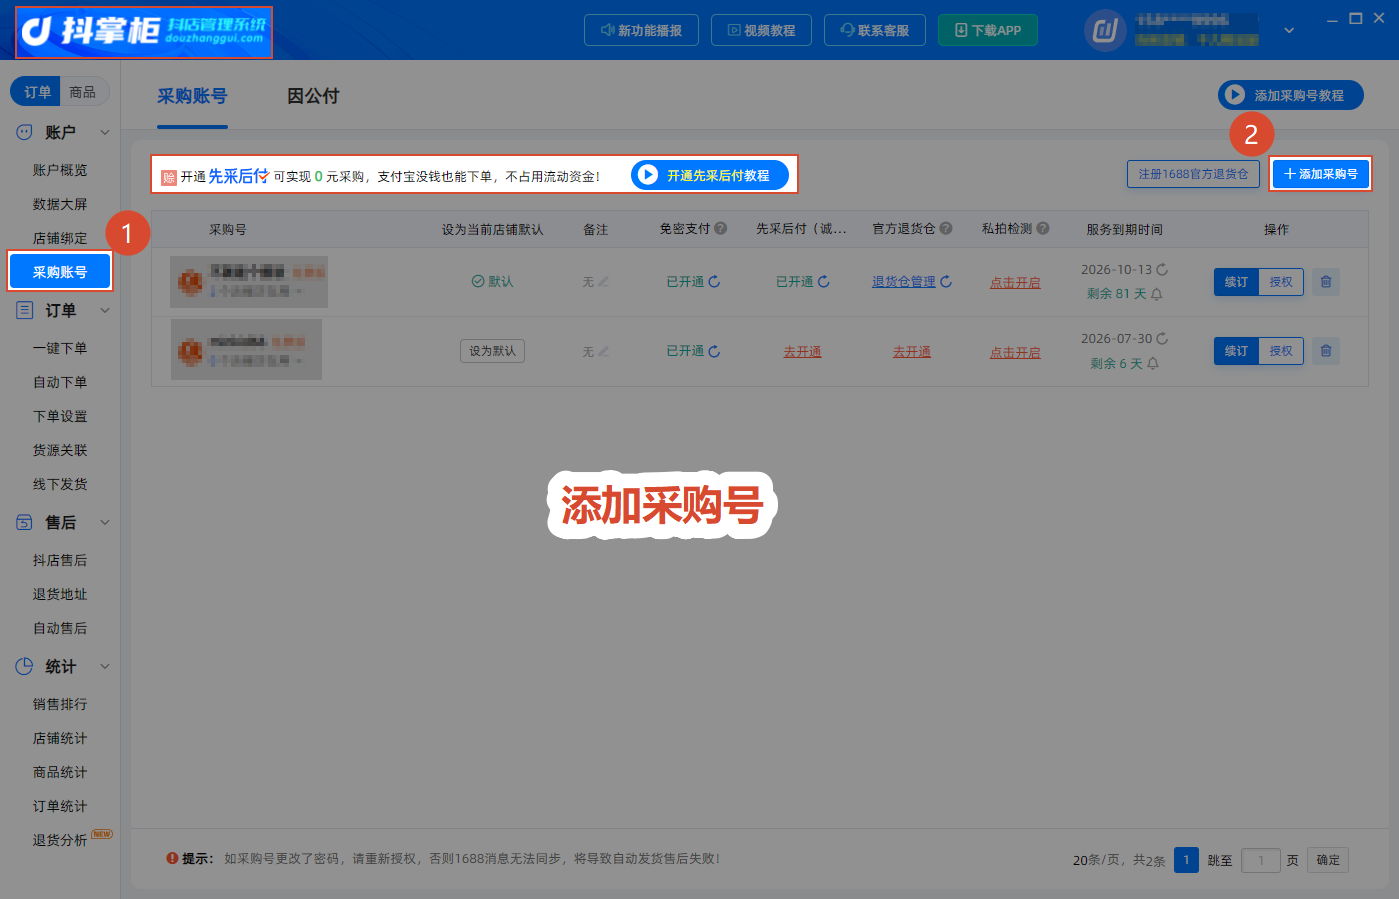Viewport: 1399px width, 899px height.
Task: Click the 订单 section icon in sidebar
Action: (24, 310)
